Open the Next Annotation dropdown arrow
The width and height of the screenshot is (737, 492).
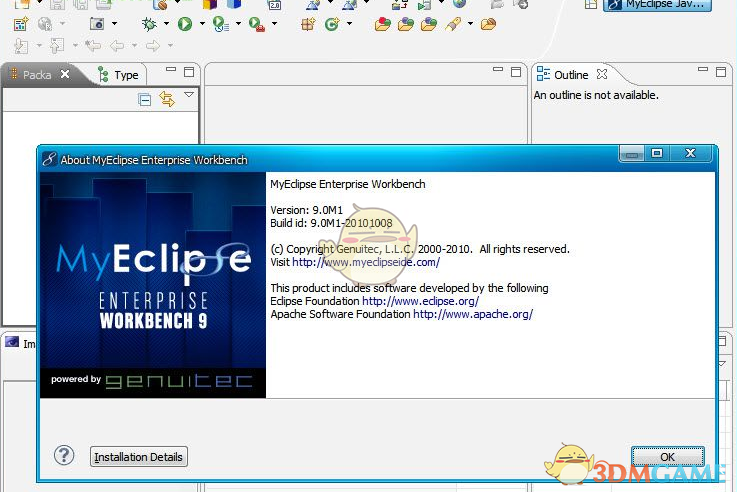(39, 46)
